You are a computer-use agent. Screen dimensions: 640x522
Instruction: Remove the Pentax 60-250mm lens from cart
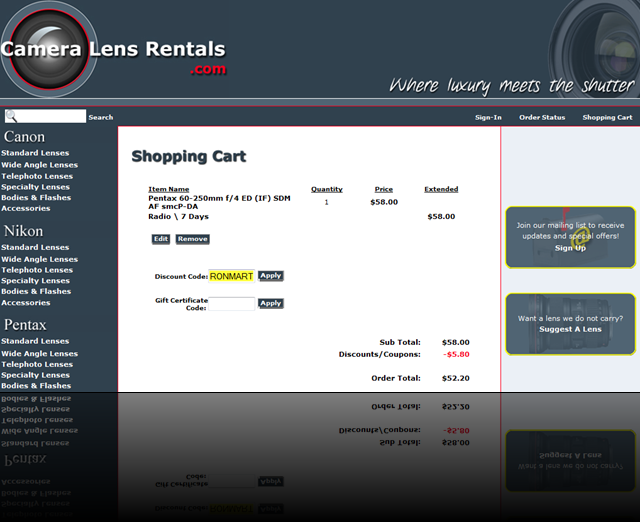193,239
